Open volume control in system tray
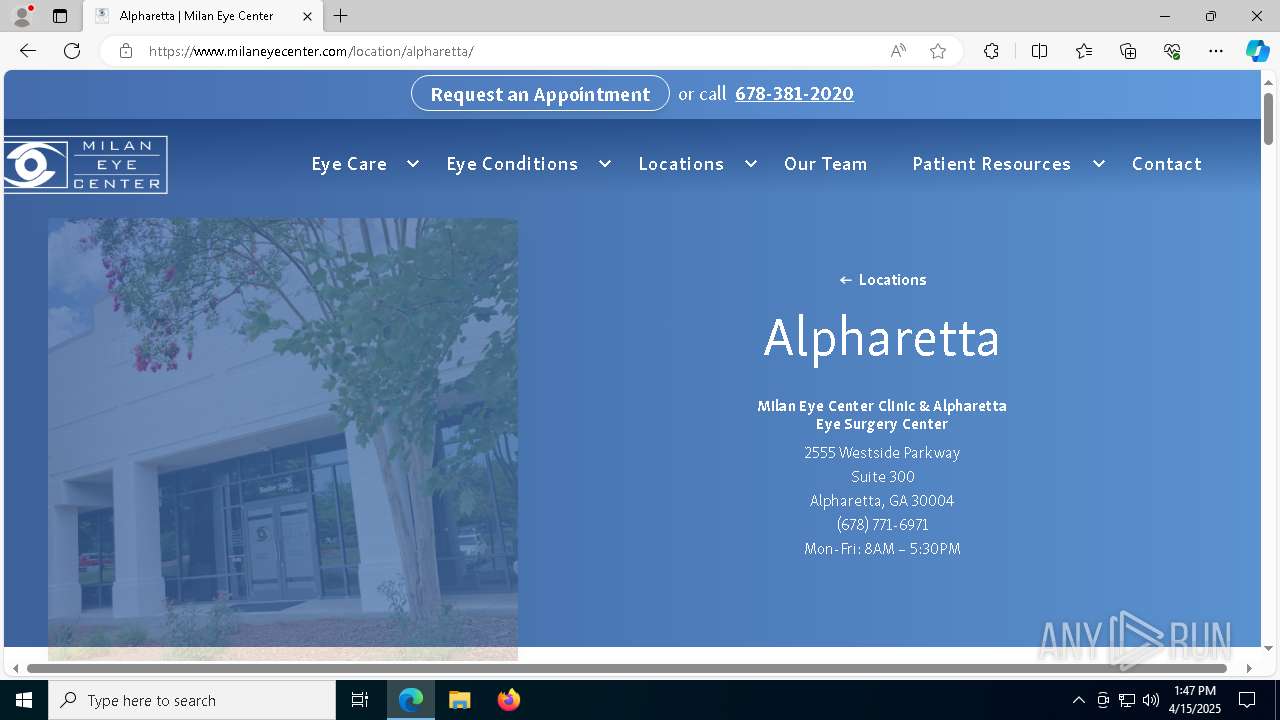This screenshot has width=1280, height=720. click(x=1150, y=700)
